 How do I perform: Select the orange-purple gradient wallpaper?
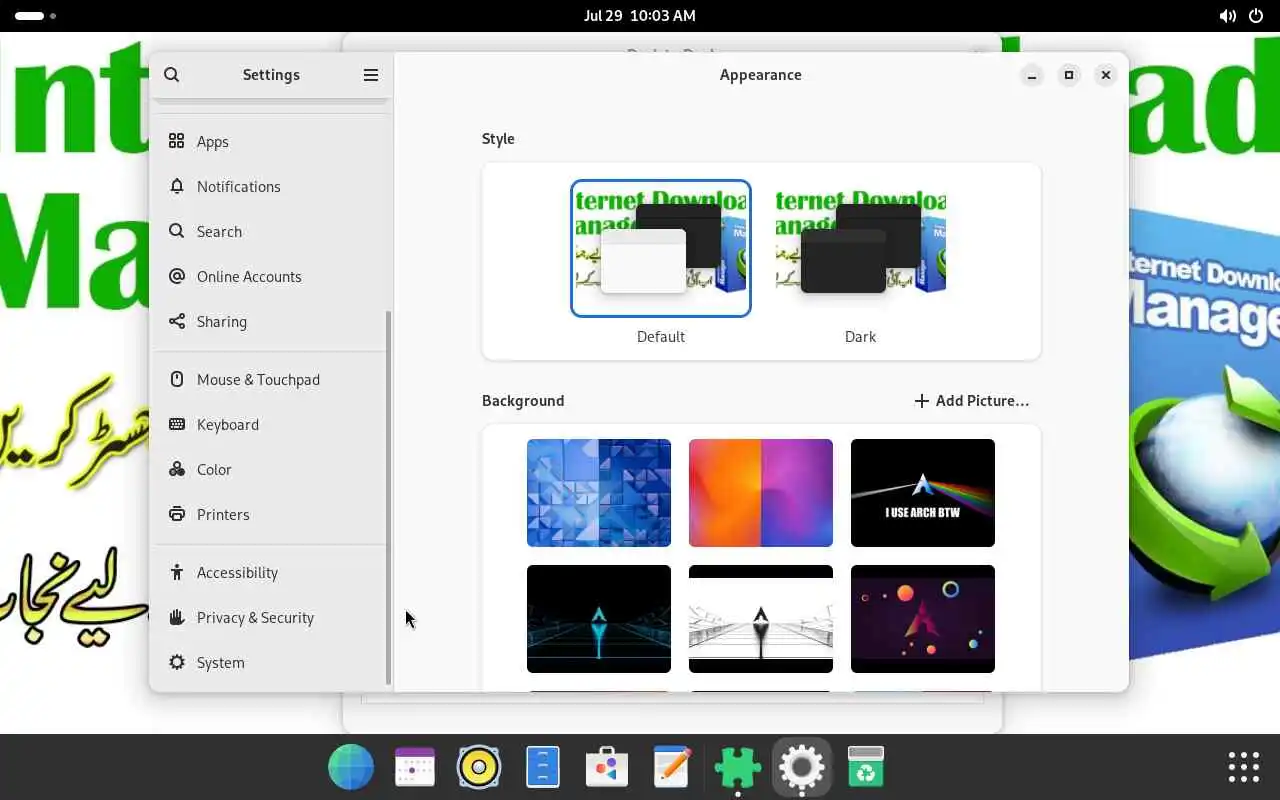coord(761,493)
